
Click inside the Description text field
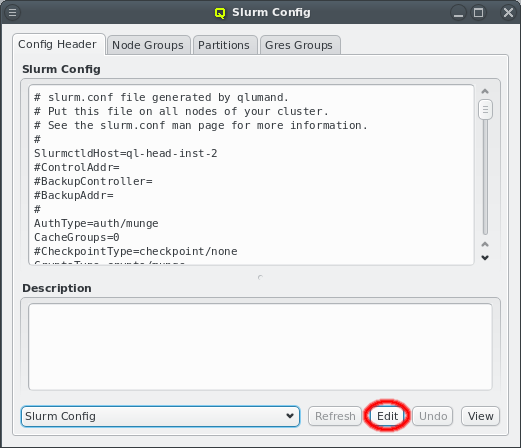pyautogui.click(x=260, y=347)
